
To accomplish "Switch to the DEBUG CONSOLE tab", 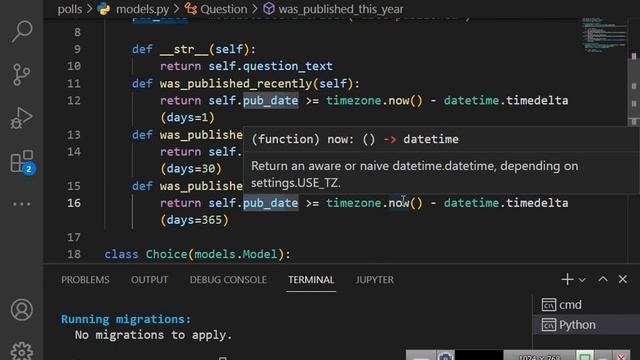I will [x=228, y=280].
